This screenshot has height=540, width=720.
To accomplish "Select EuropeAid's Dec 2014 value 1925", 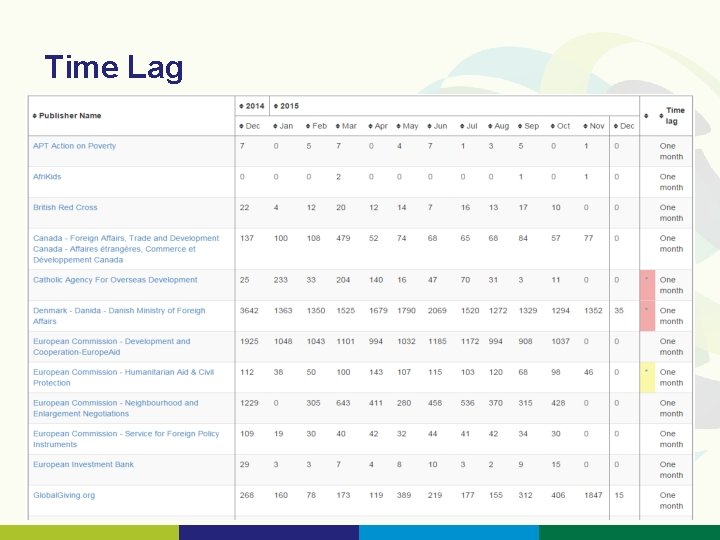I will (249, 342).
